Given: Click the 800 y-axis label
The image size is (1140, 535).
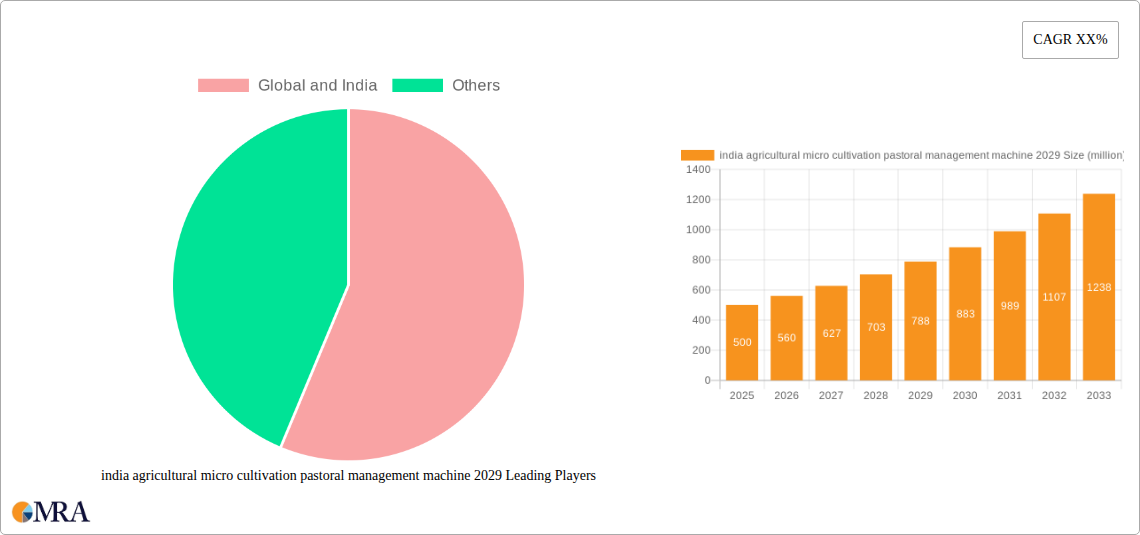Looking at the screenshot, I should pyautogui.click(x=702, y=260).
